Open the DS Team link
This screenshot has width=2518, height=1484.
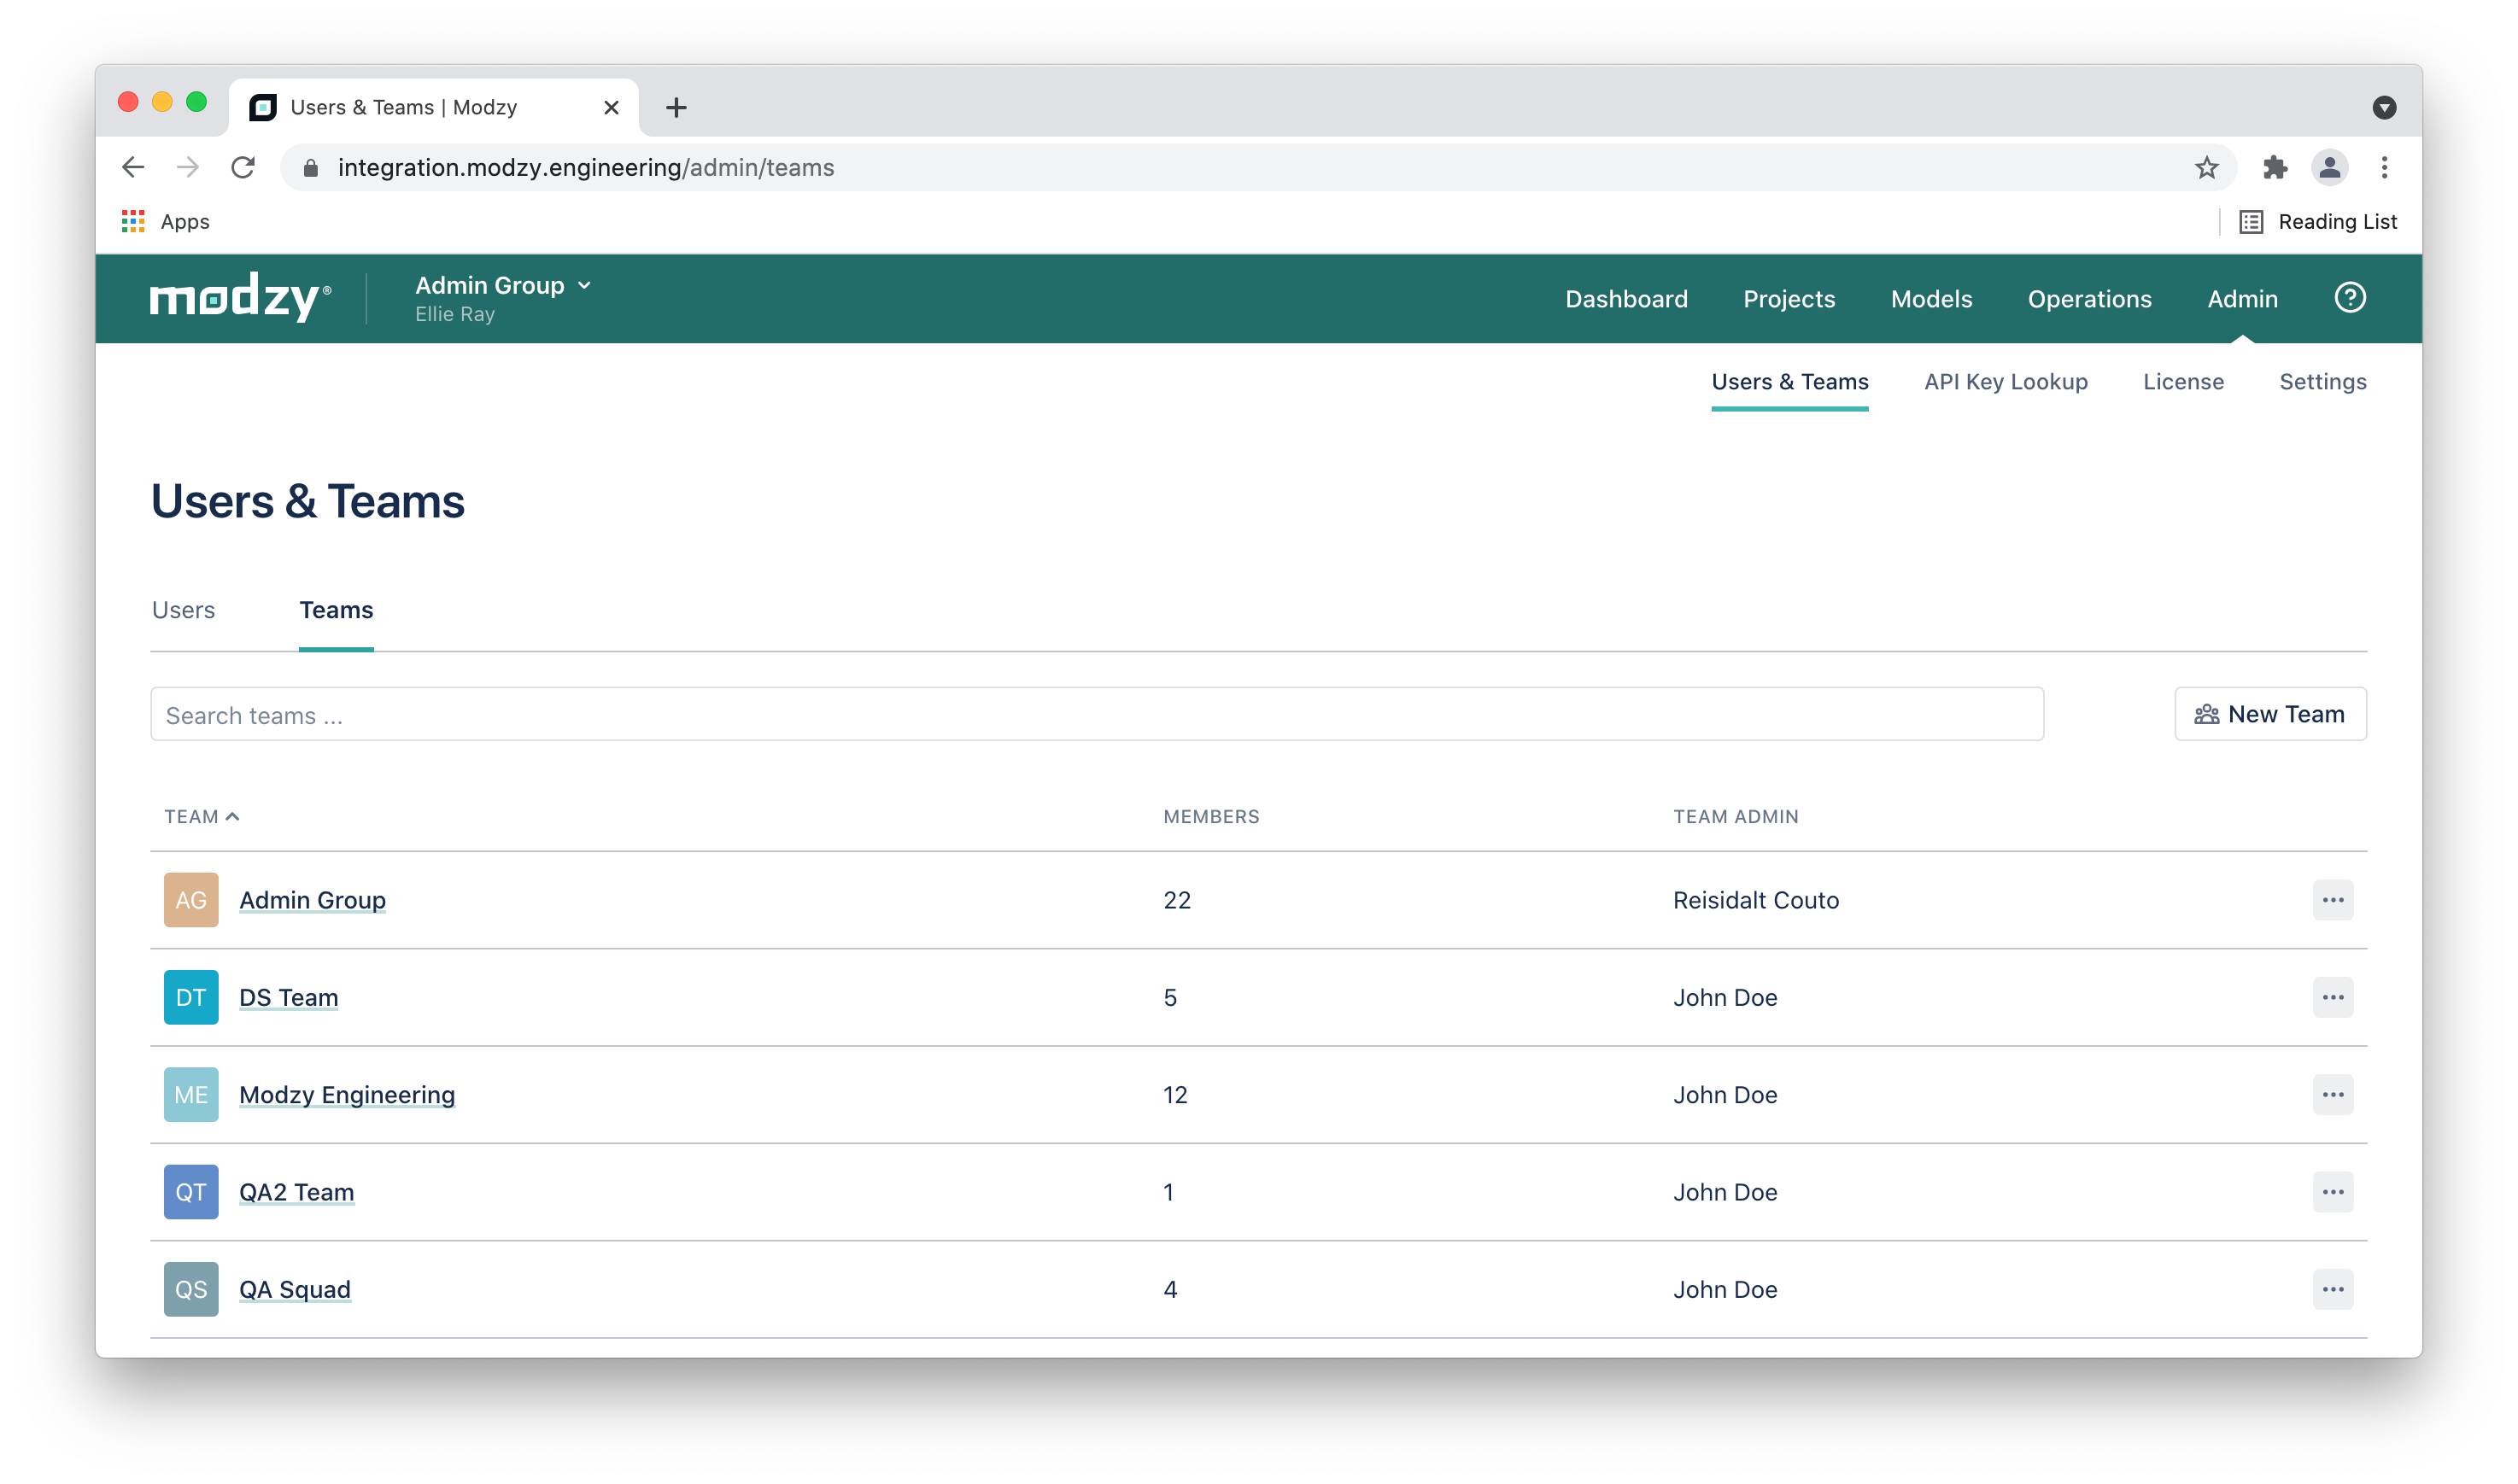[x=288, y=997]
